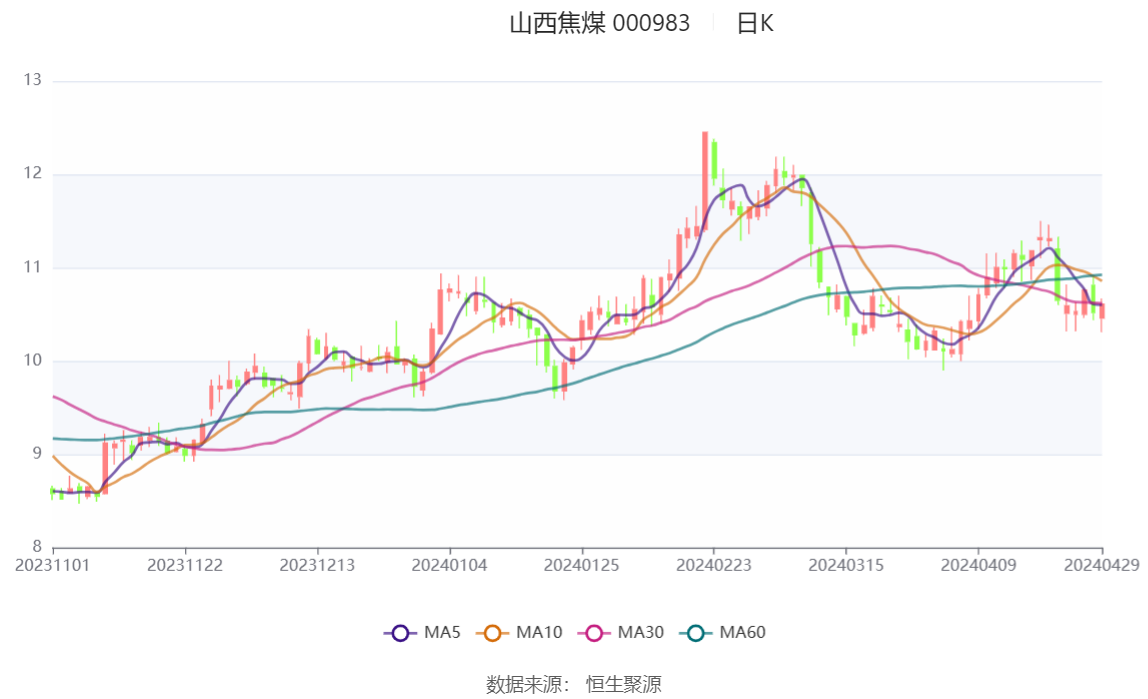Click y-axis value label 9
Image resolution: width=1148 pixels, height=699 pixels.
click(37, 454)
